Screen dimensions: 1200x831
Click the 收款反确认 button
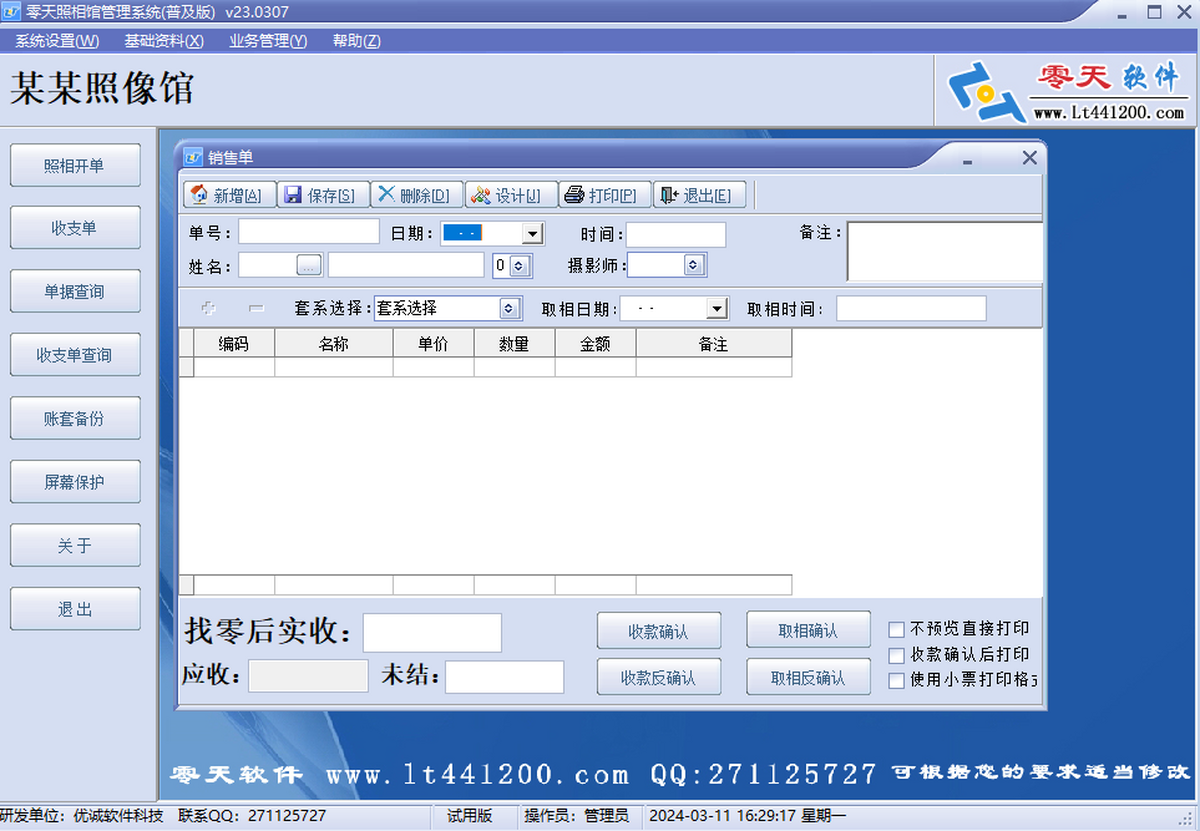pyautogui.click(x=659, y=678)
